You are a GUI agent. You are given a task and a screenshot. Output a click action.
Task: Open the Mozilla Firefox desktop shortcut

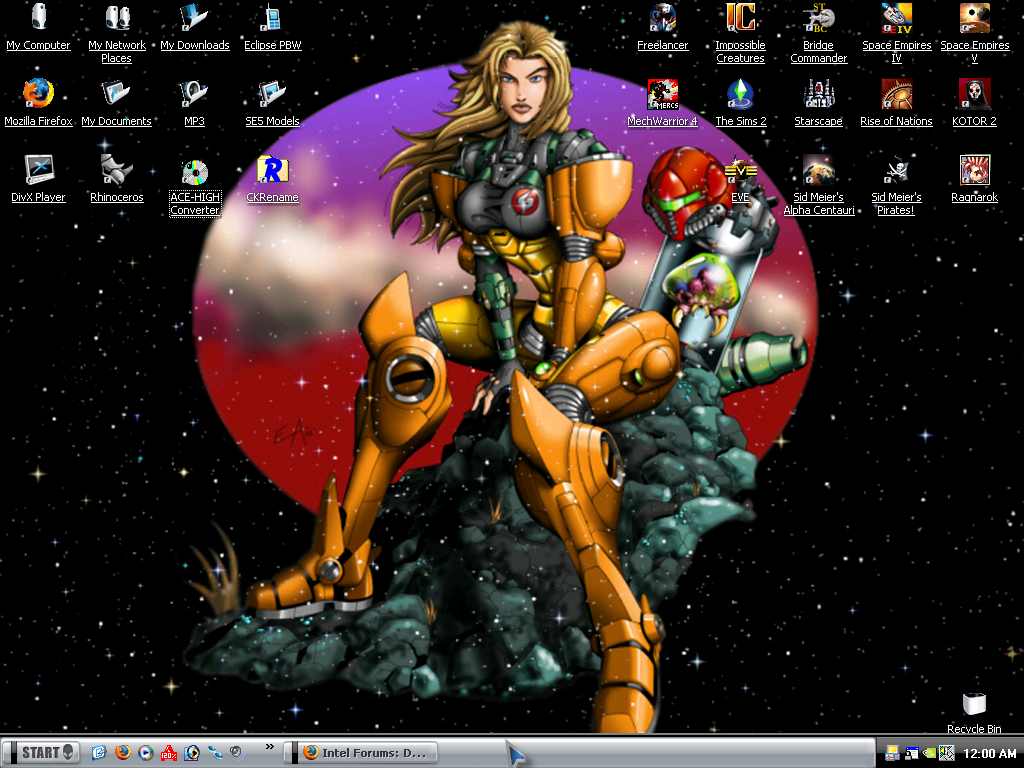click(x=38, y=95)
